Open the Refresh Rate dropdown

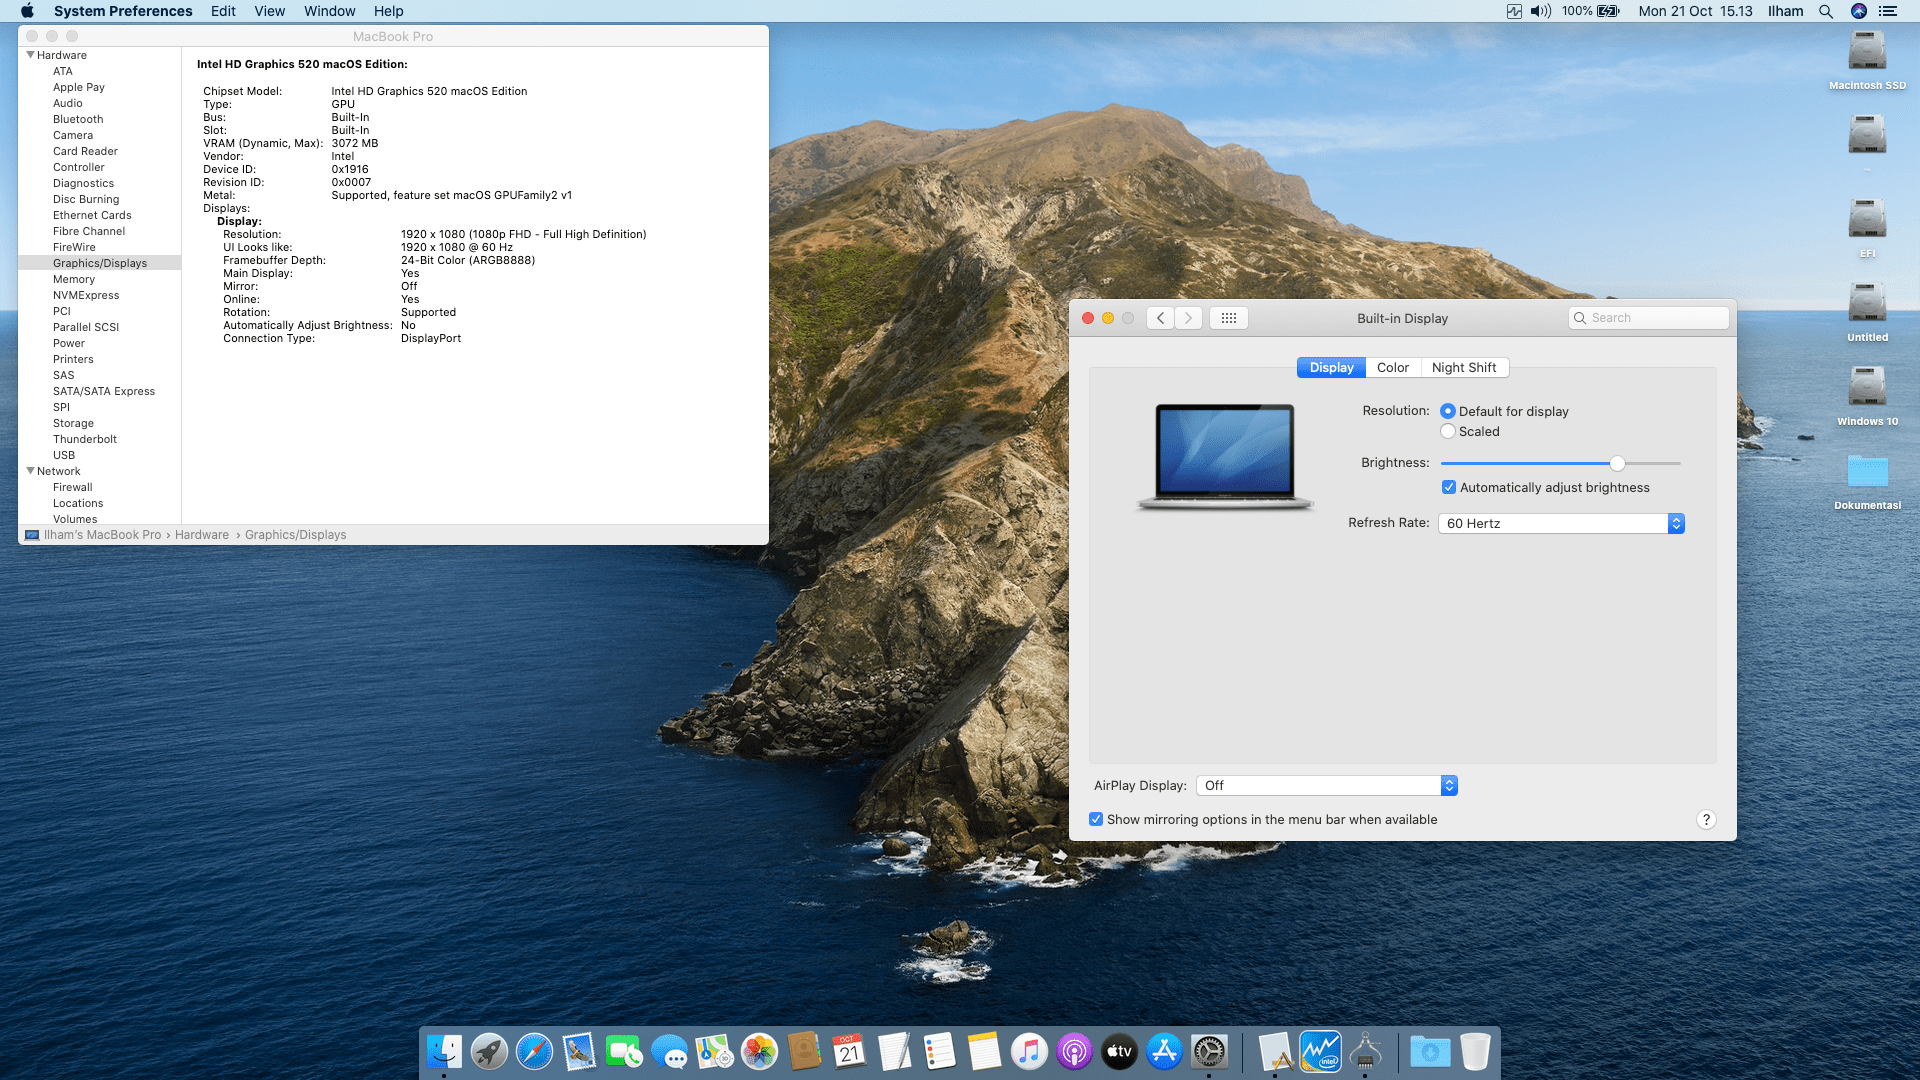pyautogui.click(x=1561, y=524)
